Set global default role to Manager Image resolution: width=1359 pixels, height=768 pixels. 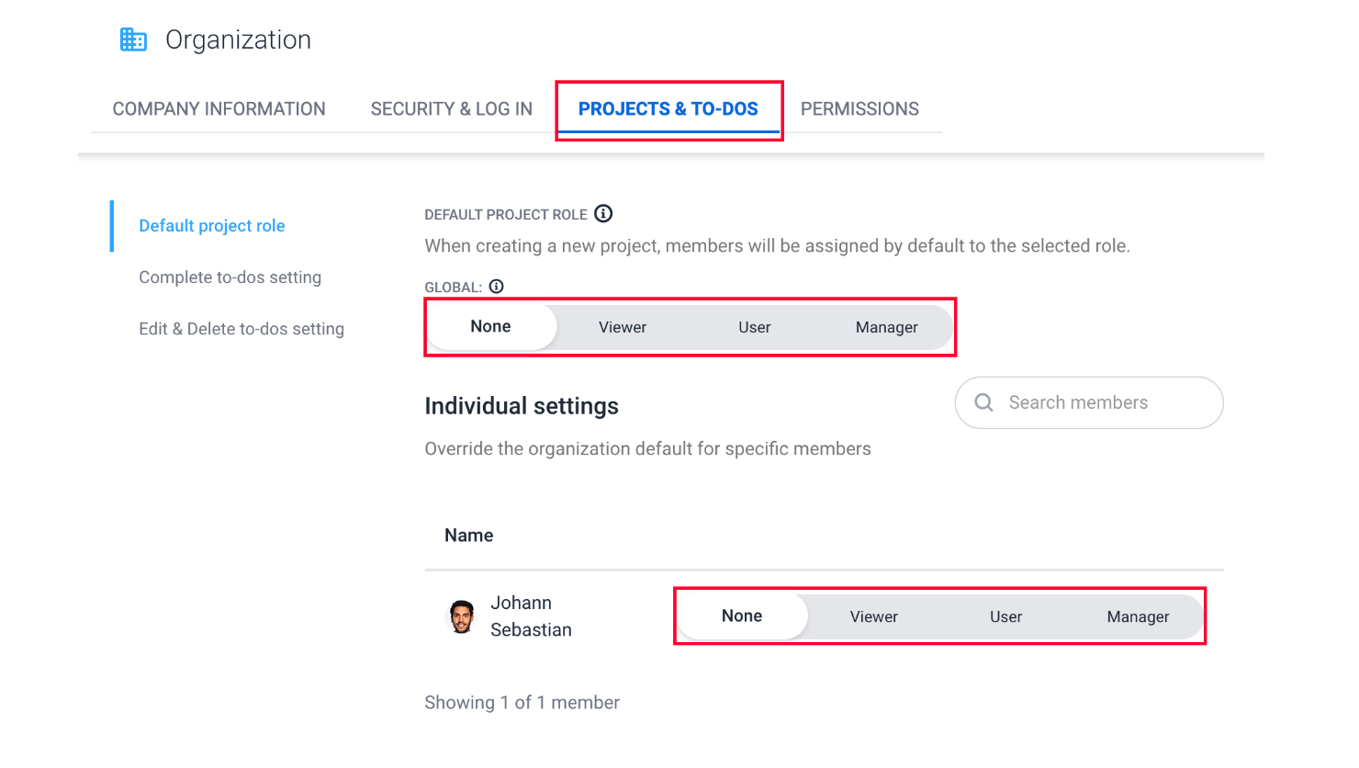886,327
